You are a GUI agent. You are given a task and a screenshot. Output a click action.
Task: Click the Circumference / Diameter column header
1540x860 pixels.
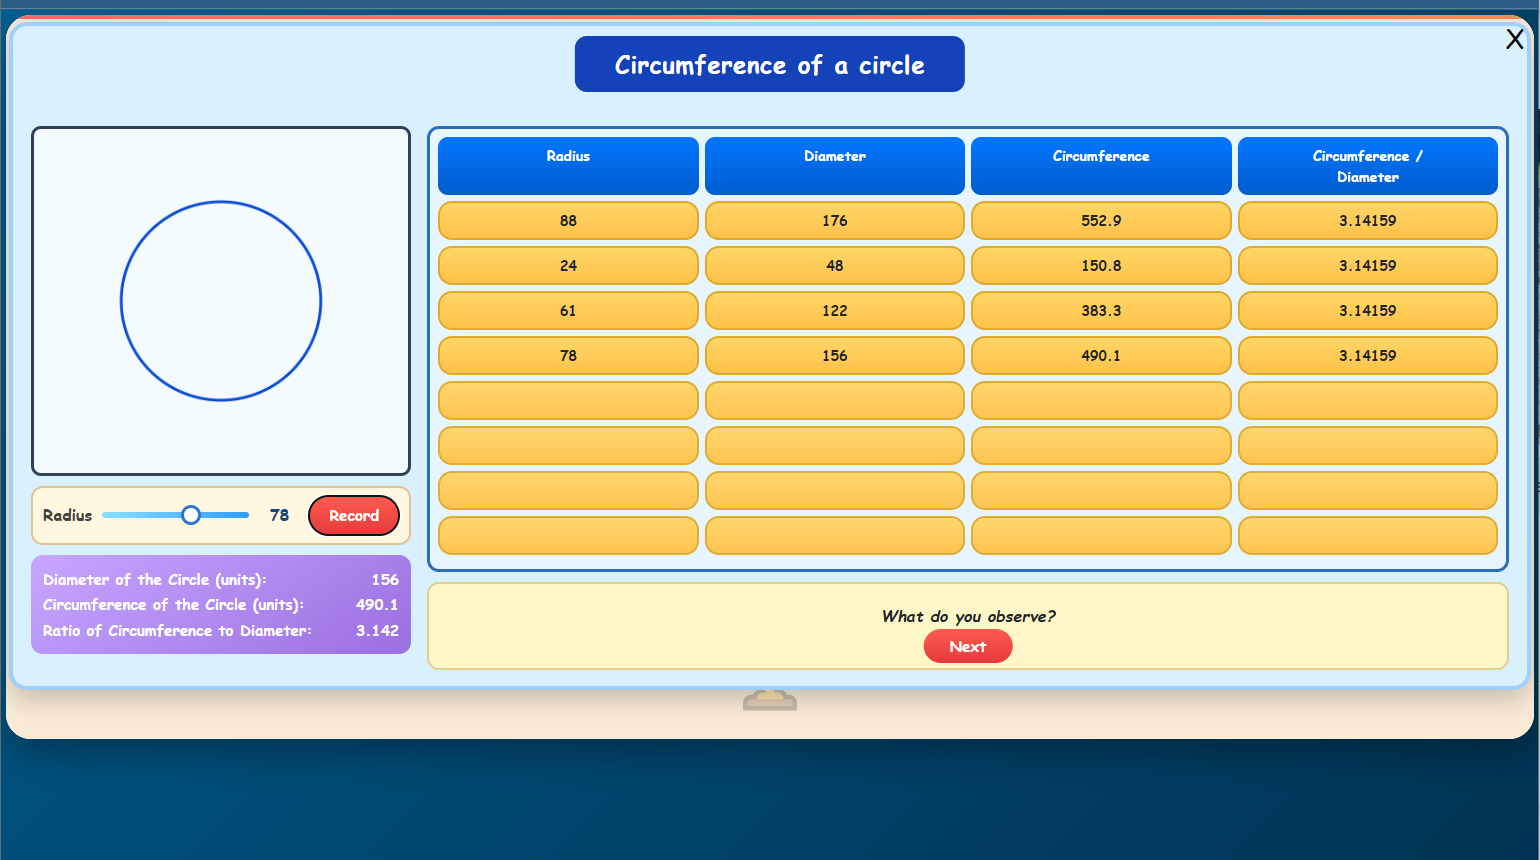tap(1367, 166)
